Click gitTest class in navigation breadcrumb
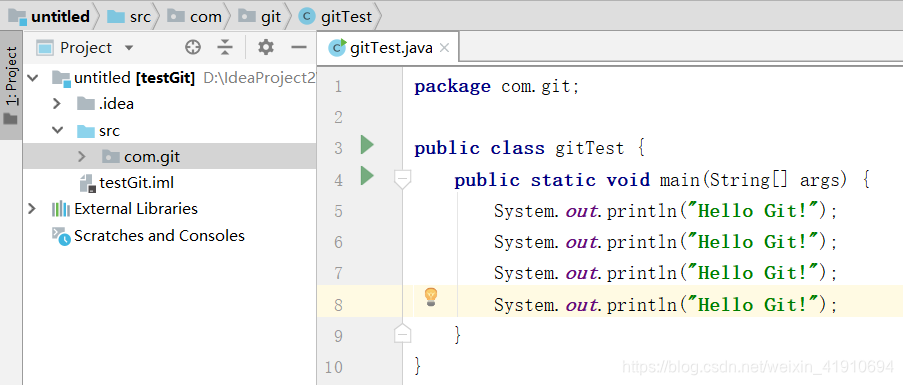 [x=336, y=17]
